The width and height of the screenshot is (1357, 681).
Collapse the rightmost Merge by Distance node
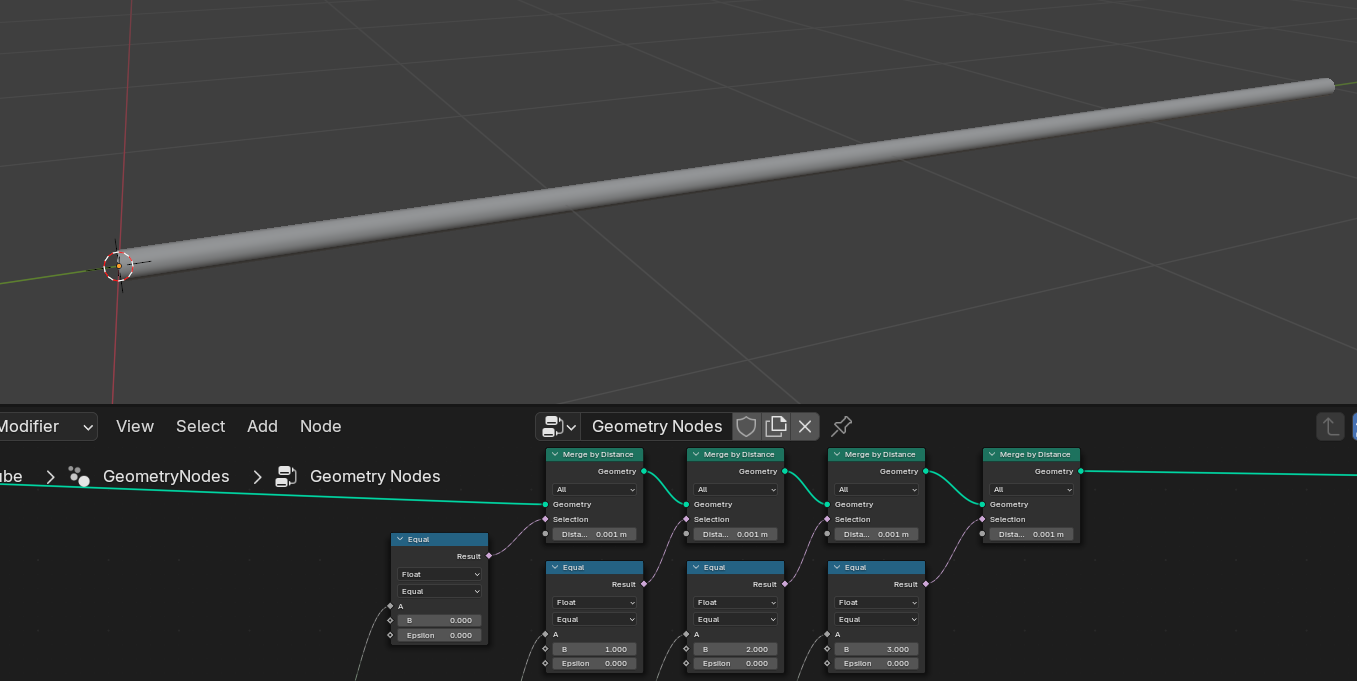click(991, 454)
